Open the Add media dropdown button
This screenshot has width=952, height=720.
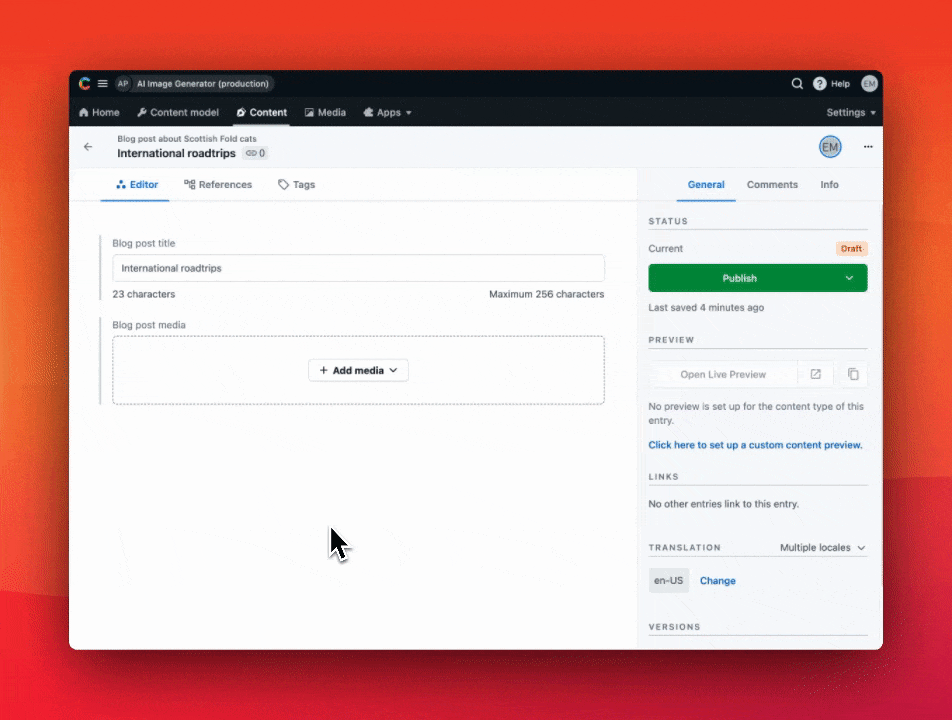358,370
